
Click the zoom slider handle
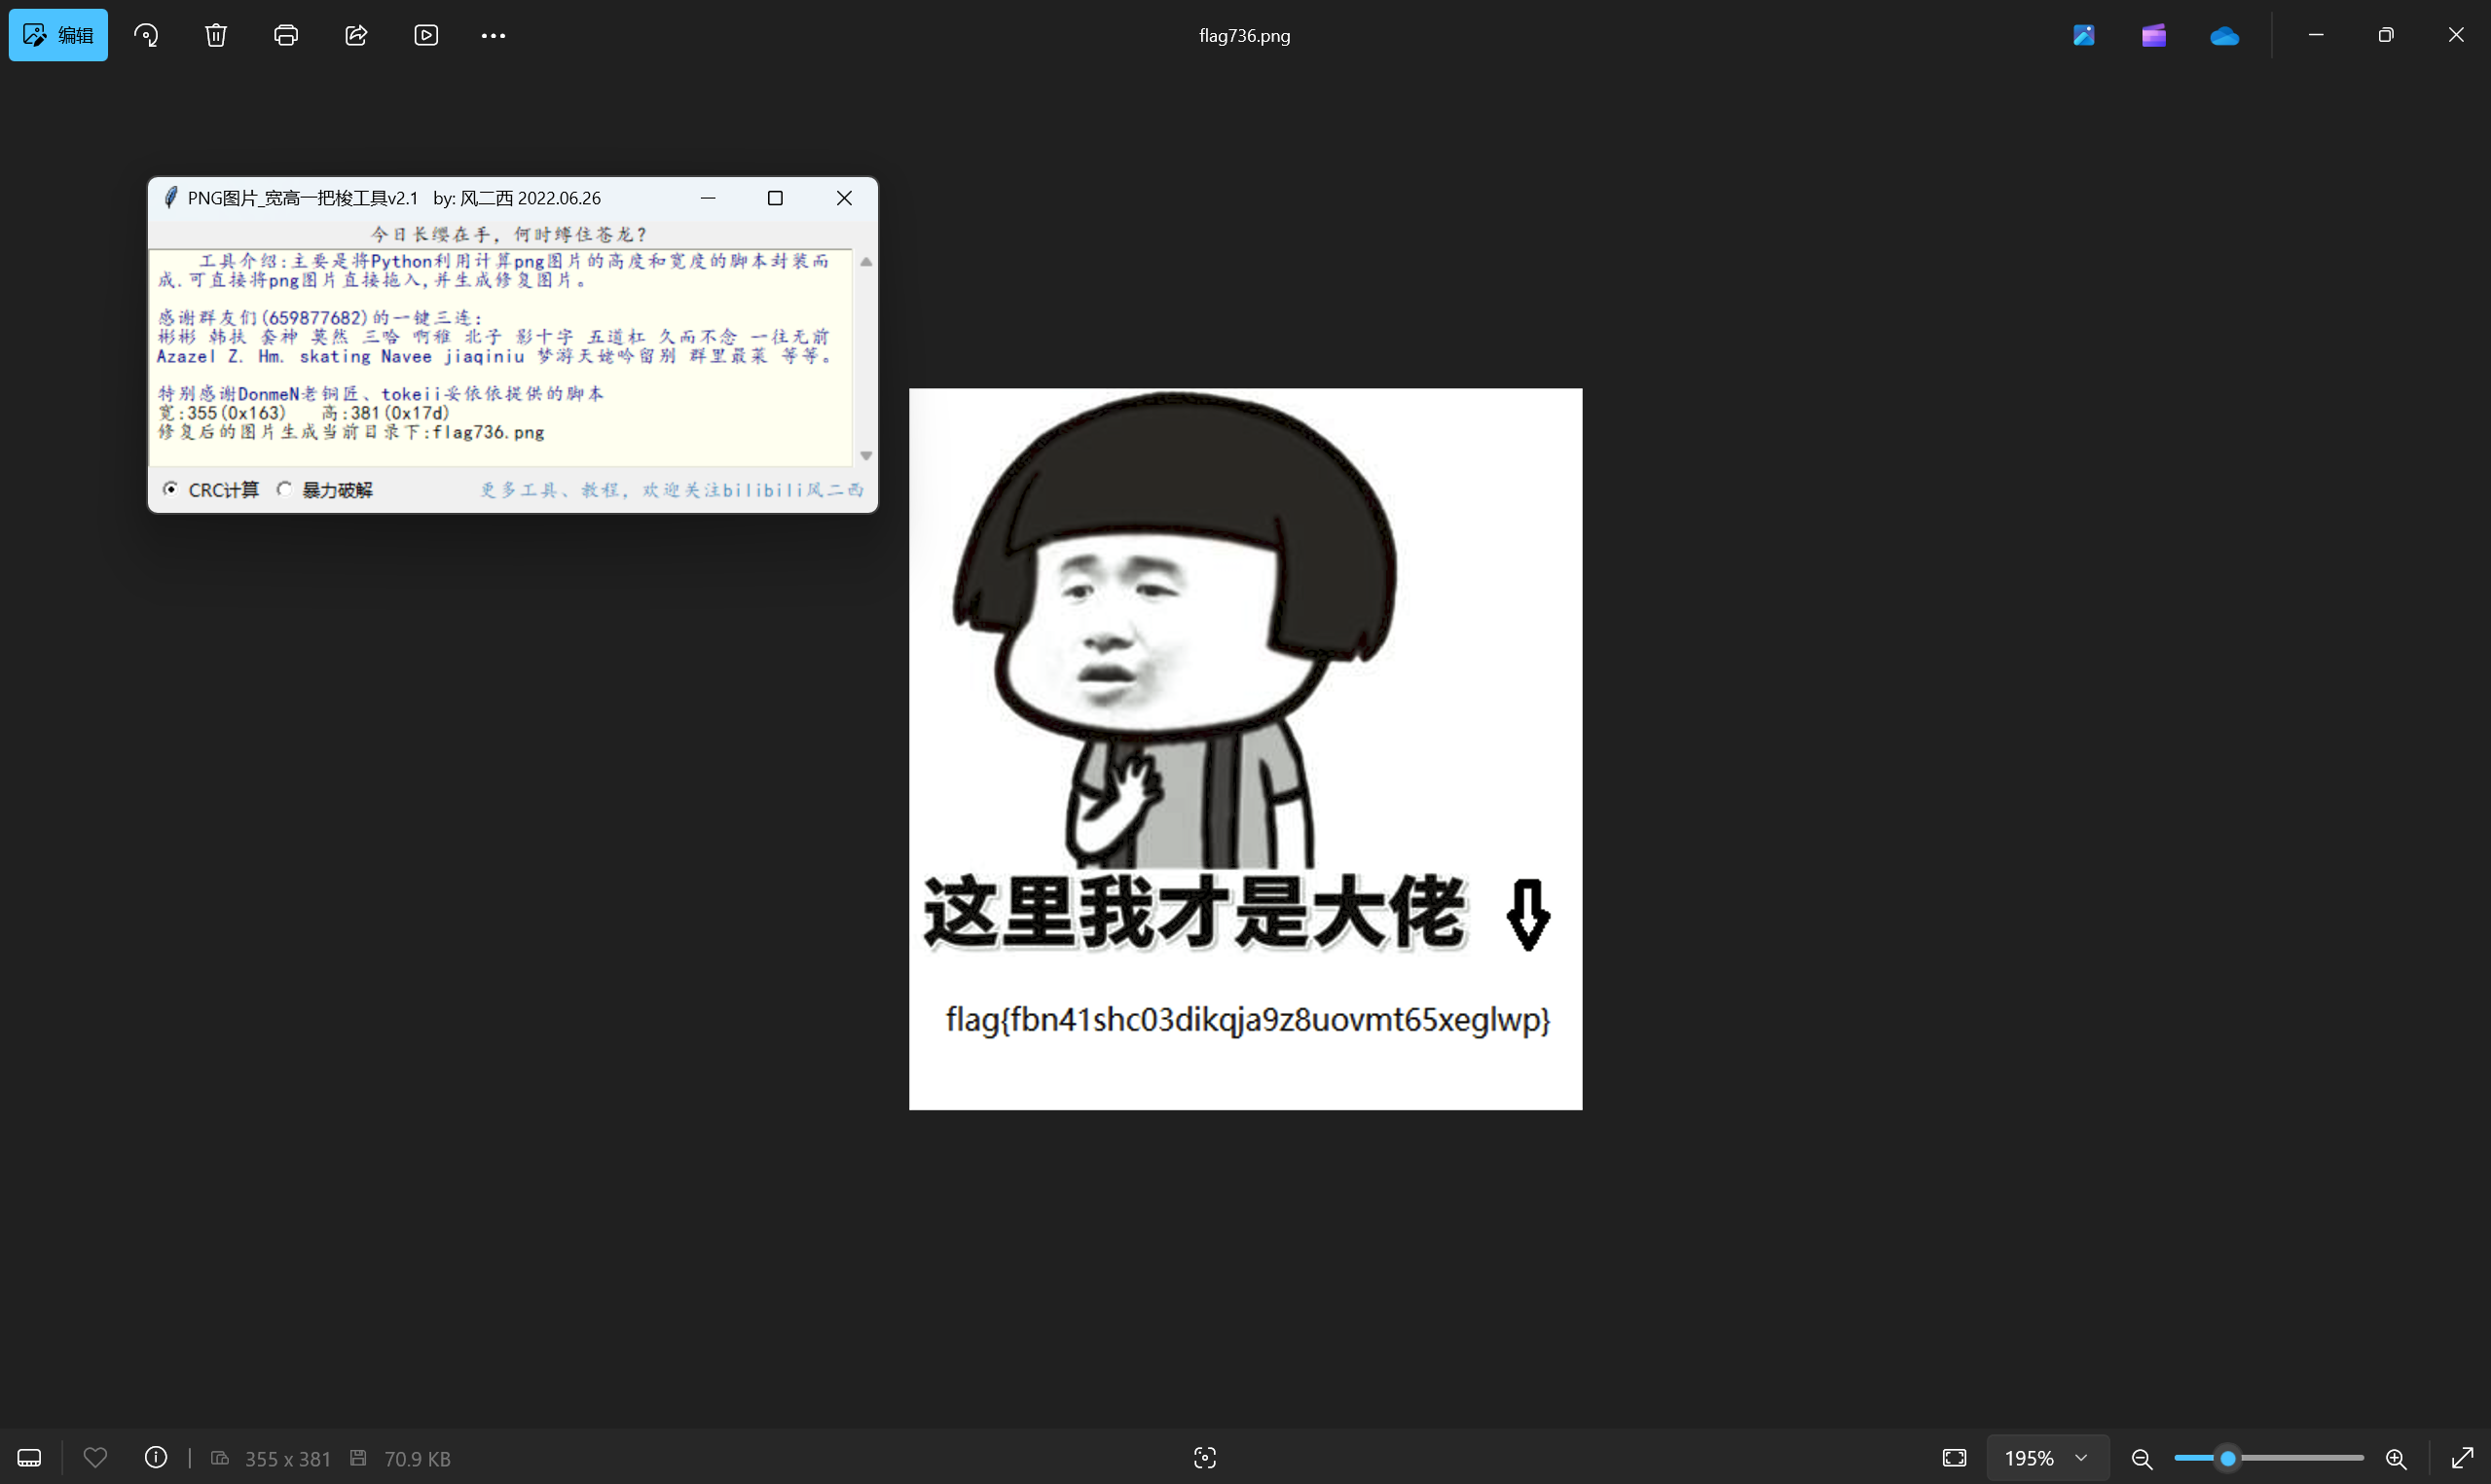tap(2228, 1458)
